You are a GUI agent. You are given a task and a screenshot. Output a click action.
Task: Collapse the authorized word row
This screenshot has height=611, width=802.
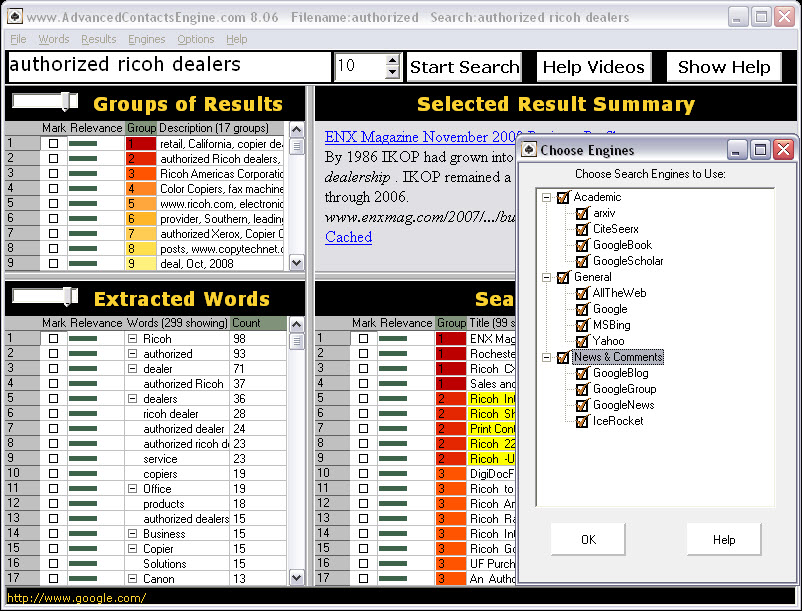tap(132, 353)
